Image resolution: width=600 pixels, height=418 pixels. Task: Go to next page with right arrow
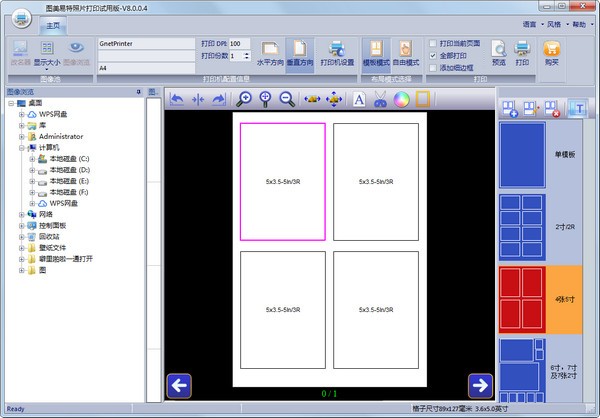coord(479,384)
